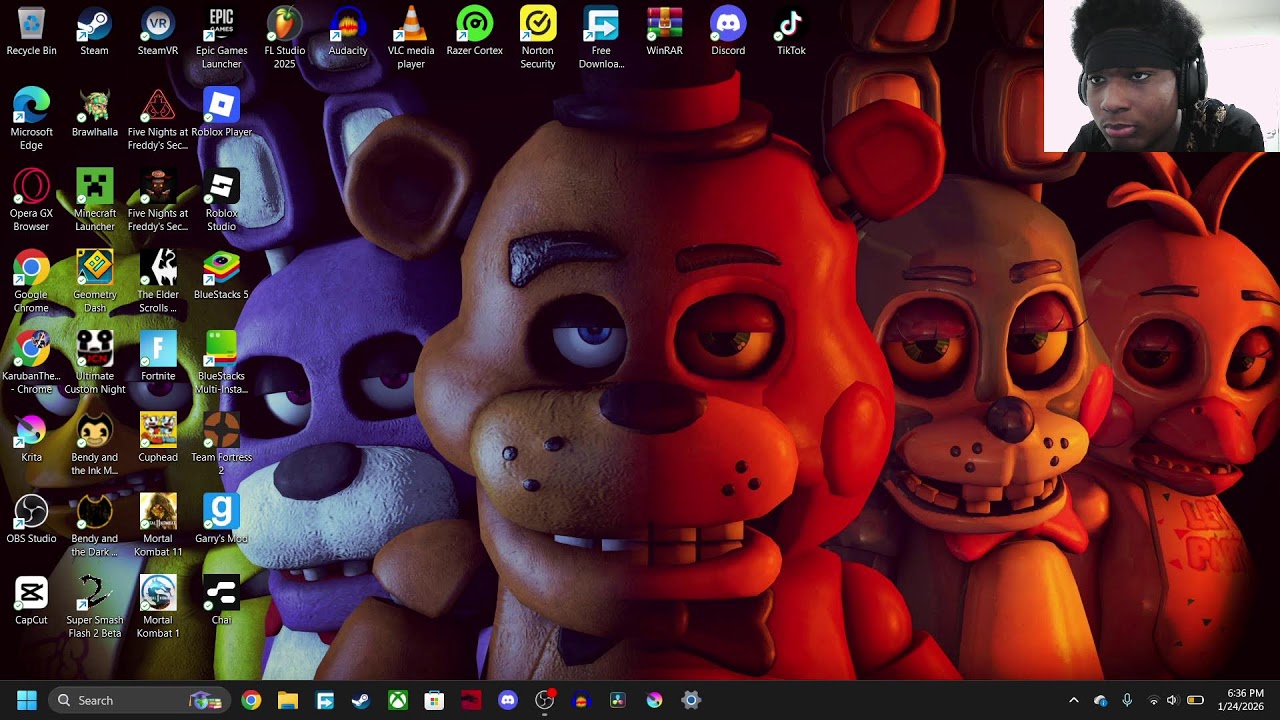Open network settings via Wi-Fi tray icon
The width and height of the screenshot is (1280, 720).
pos(1153,700)
